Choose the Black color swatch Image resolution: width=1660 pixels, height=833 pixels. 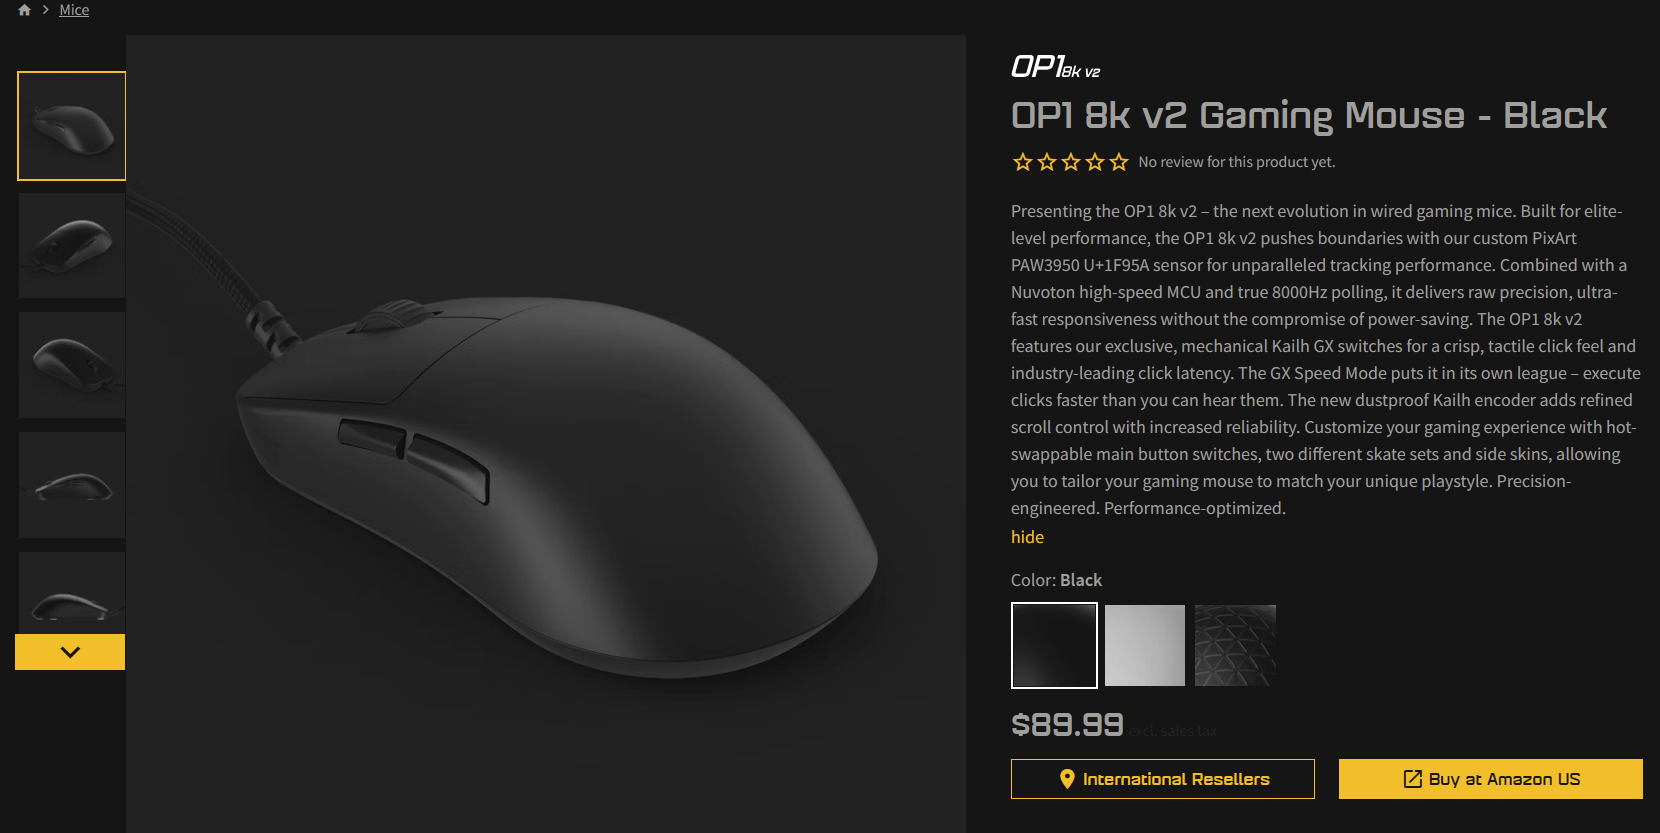tap(1054, 645)
